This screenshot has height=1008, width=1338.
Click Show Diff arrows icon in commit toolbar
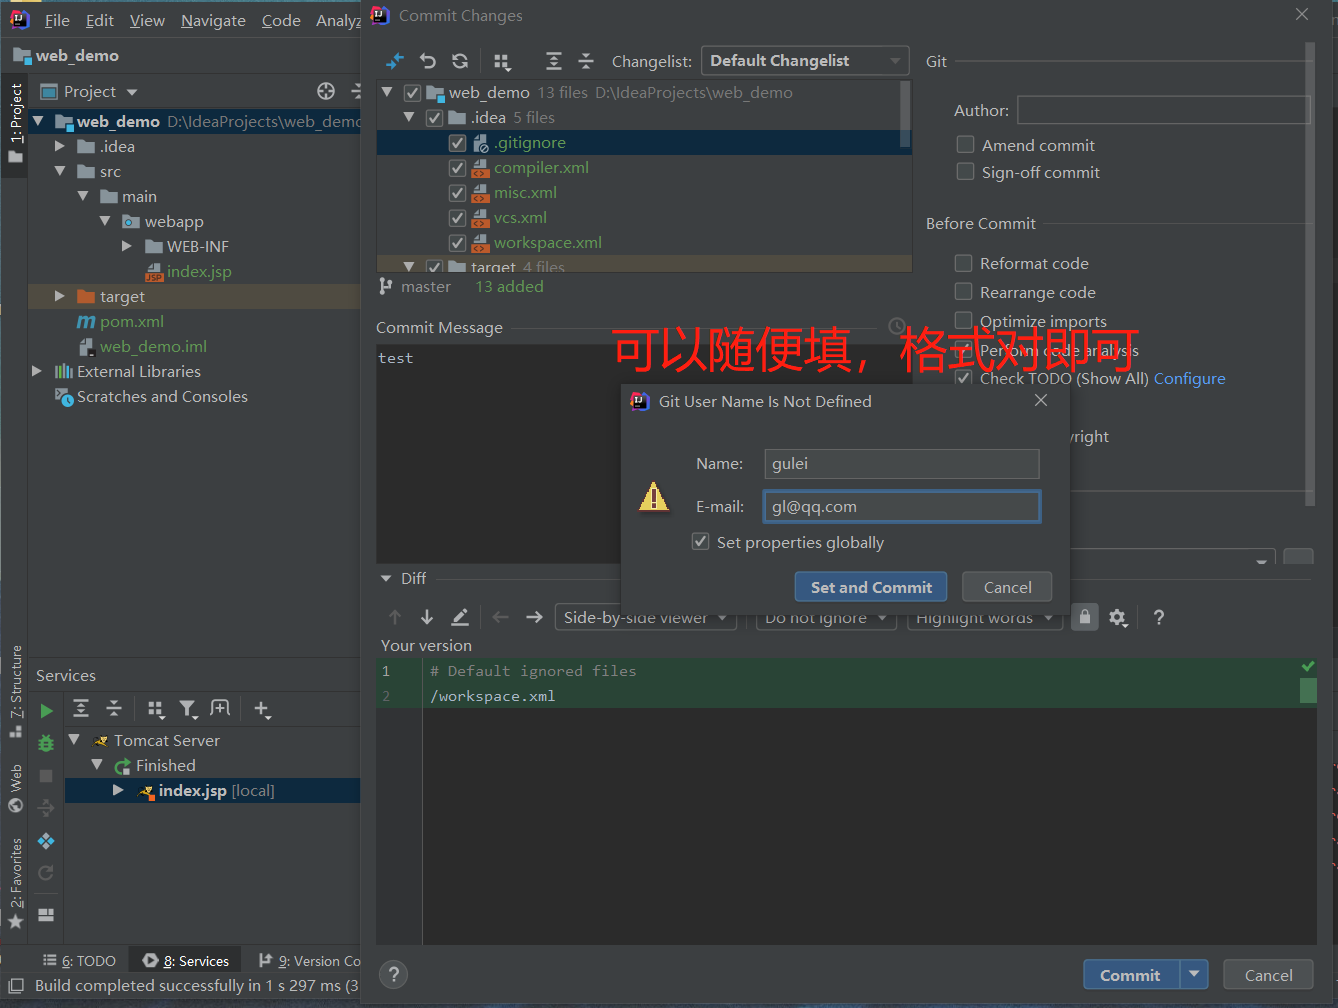(395, 61)
